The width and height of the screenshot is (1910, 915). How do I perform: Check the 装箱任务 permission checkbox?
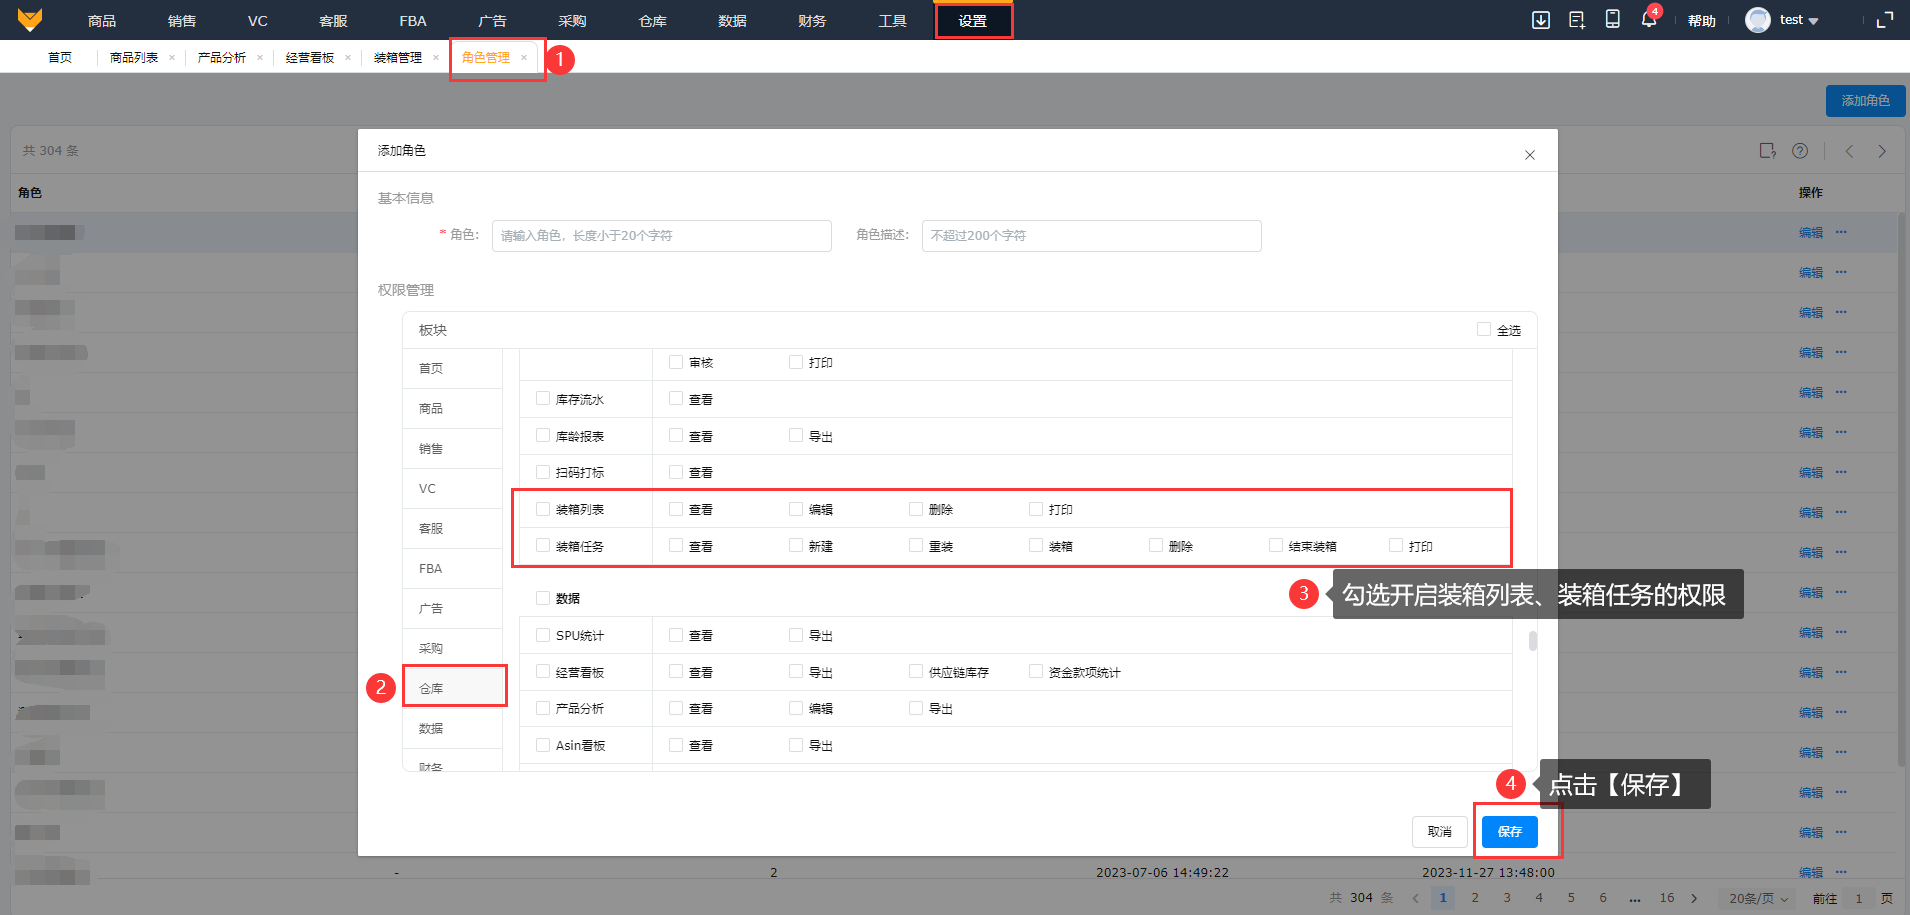click(x=543, y=545)
